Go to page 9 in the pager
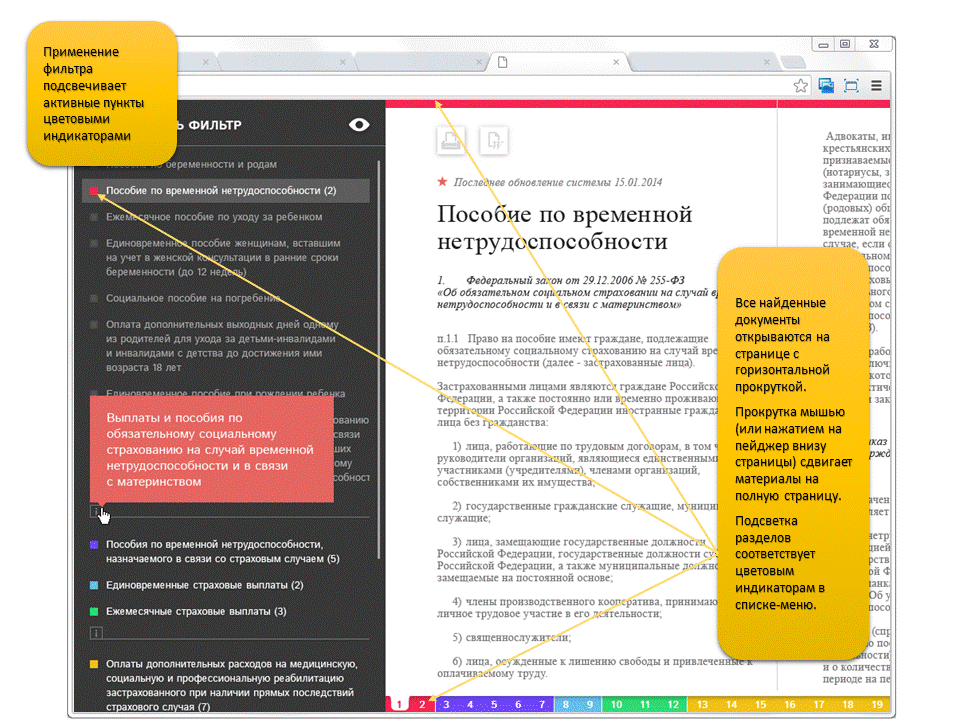The image size is (960, 720). pyautogui.click(x=590, y=704)
